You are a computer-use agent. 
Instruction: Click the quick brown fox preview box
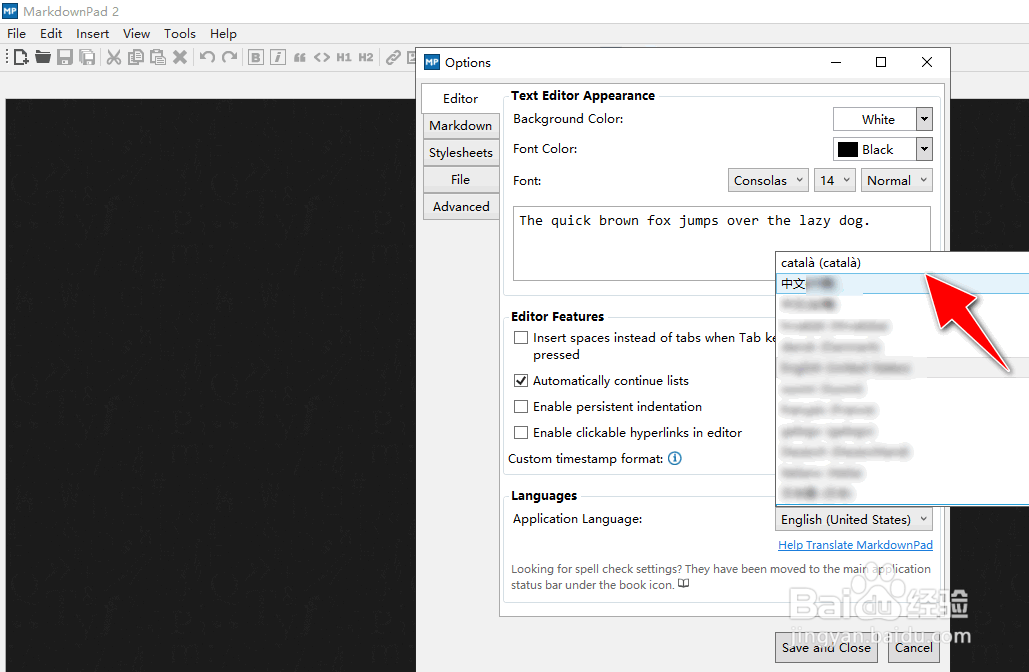point(722,243)
